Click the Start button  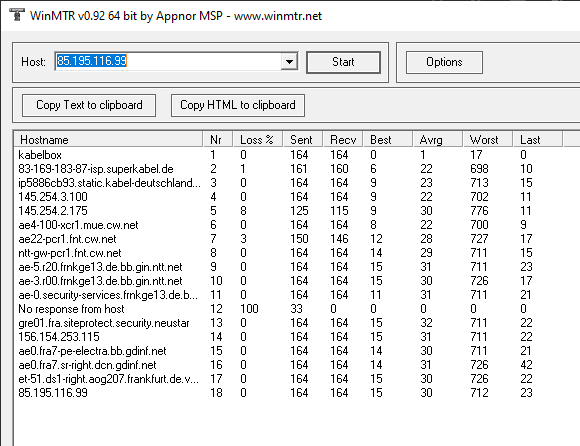343,62
